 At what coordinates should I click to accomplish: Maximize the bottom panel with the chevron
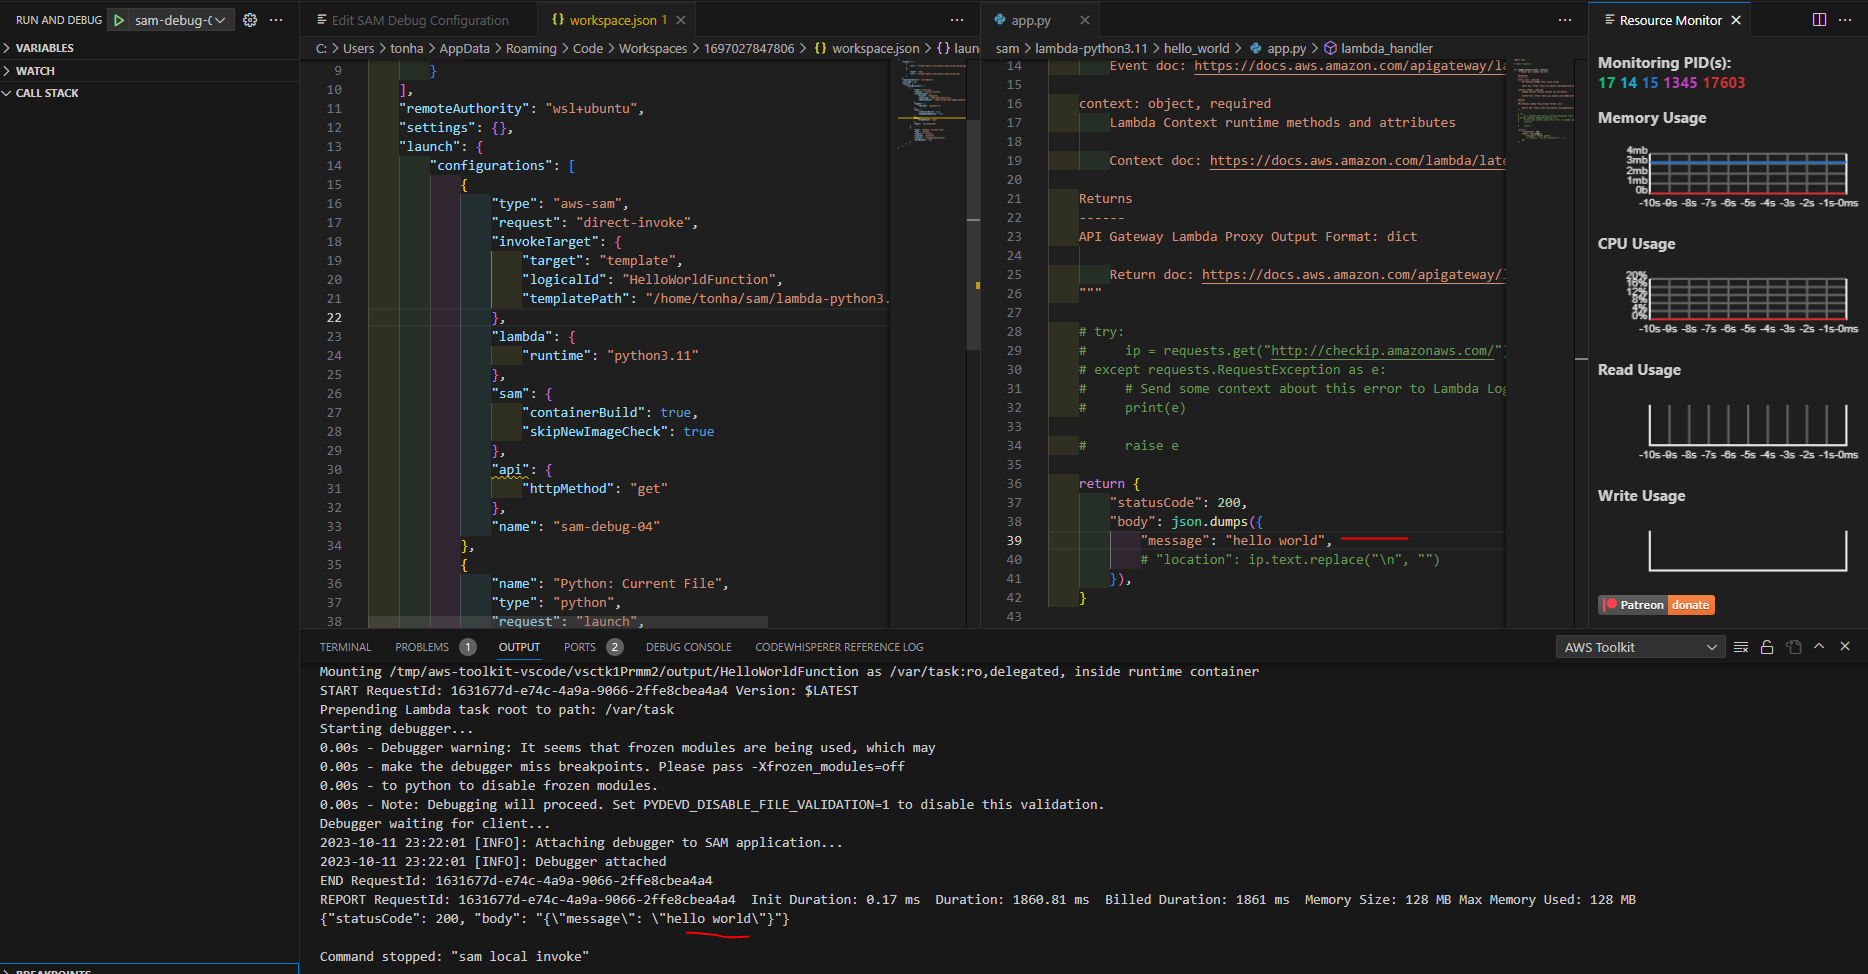coord(1820,646)
